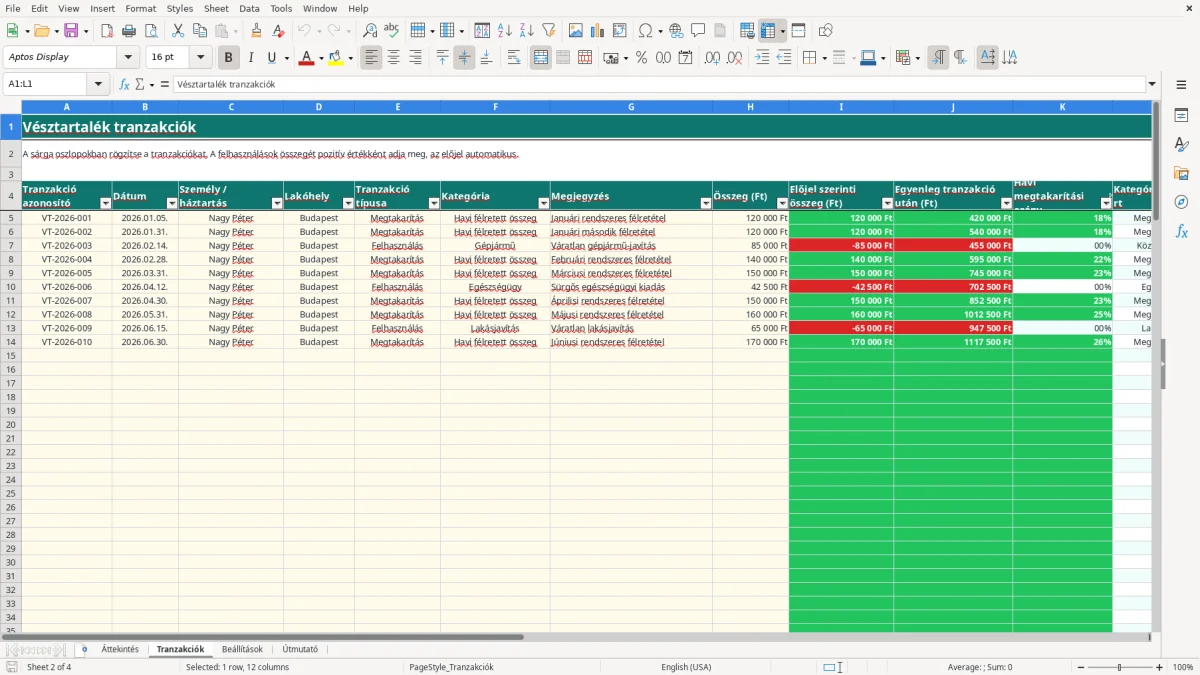Toggle Left-To-Right text direction

coord(938,58)
